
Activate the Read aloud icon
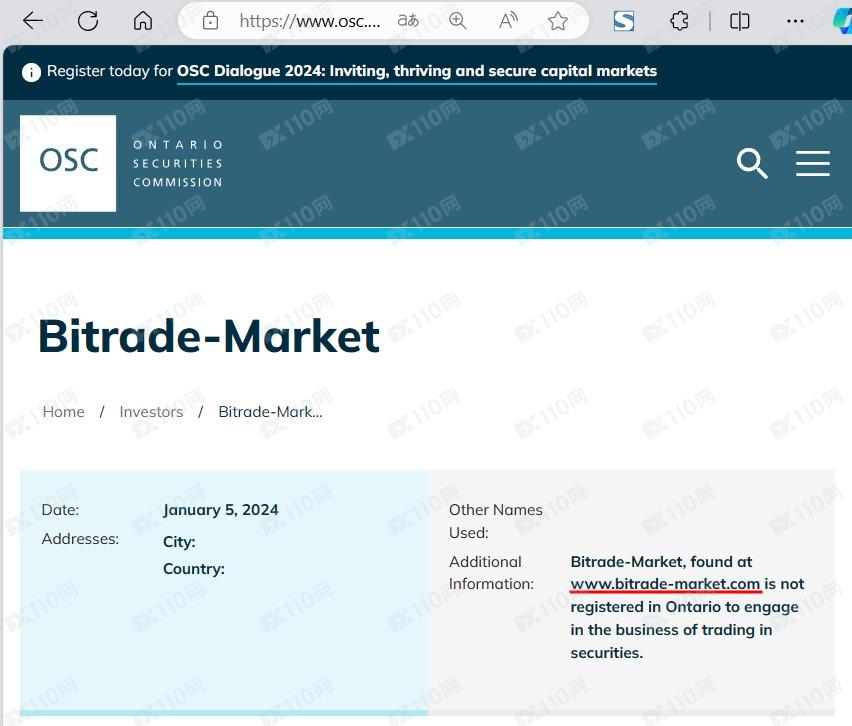tap(507, 20)
